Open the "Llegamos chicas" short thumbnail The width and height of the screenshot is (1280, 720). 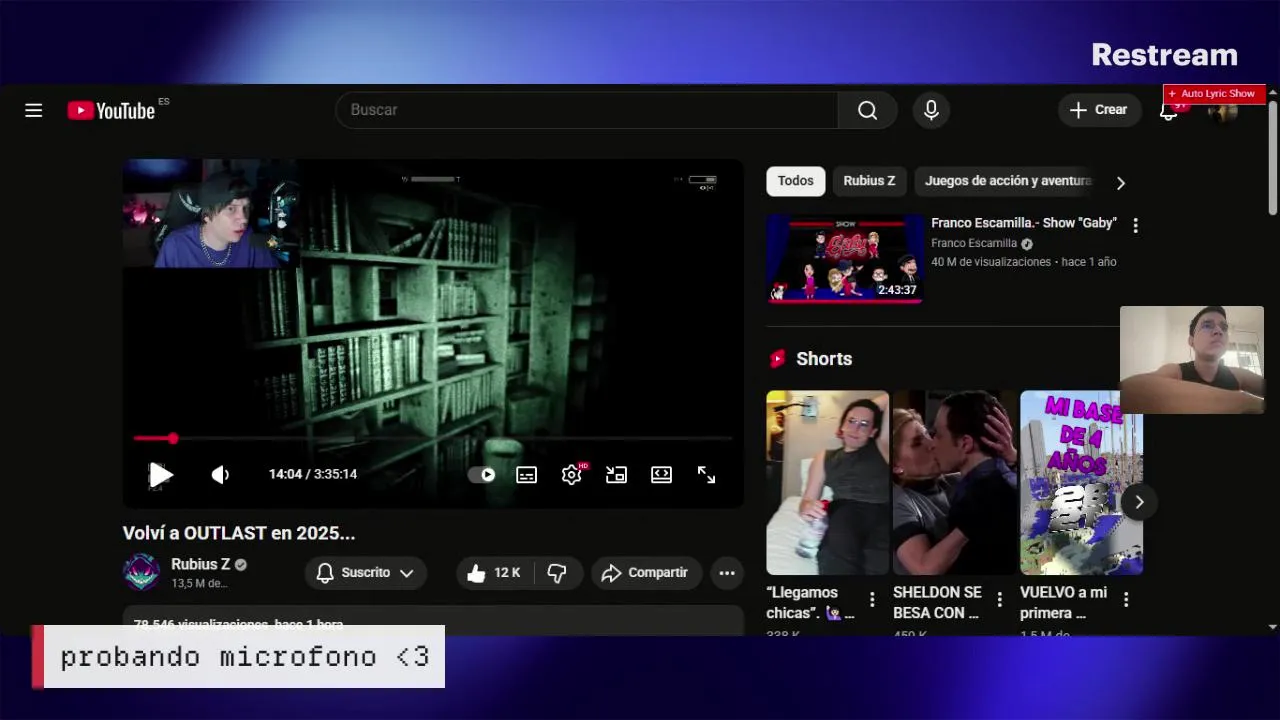[x=827, y=482]
